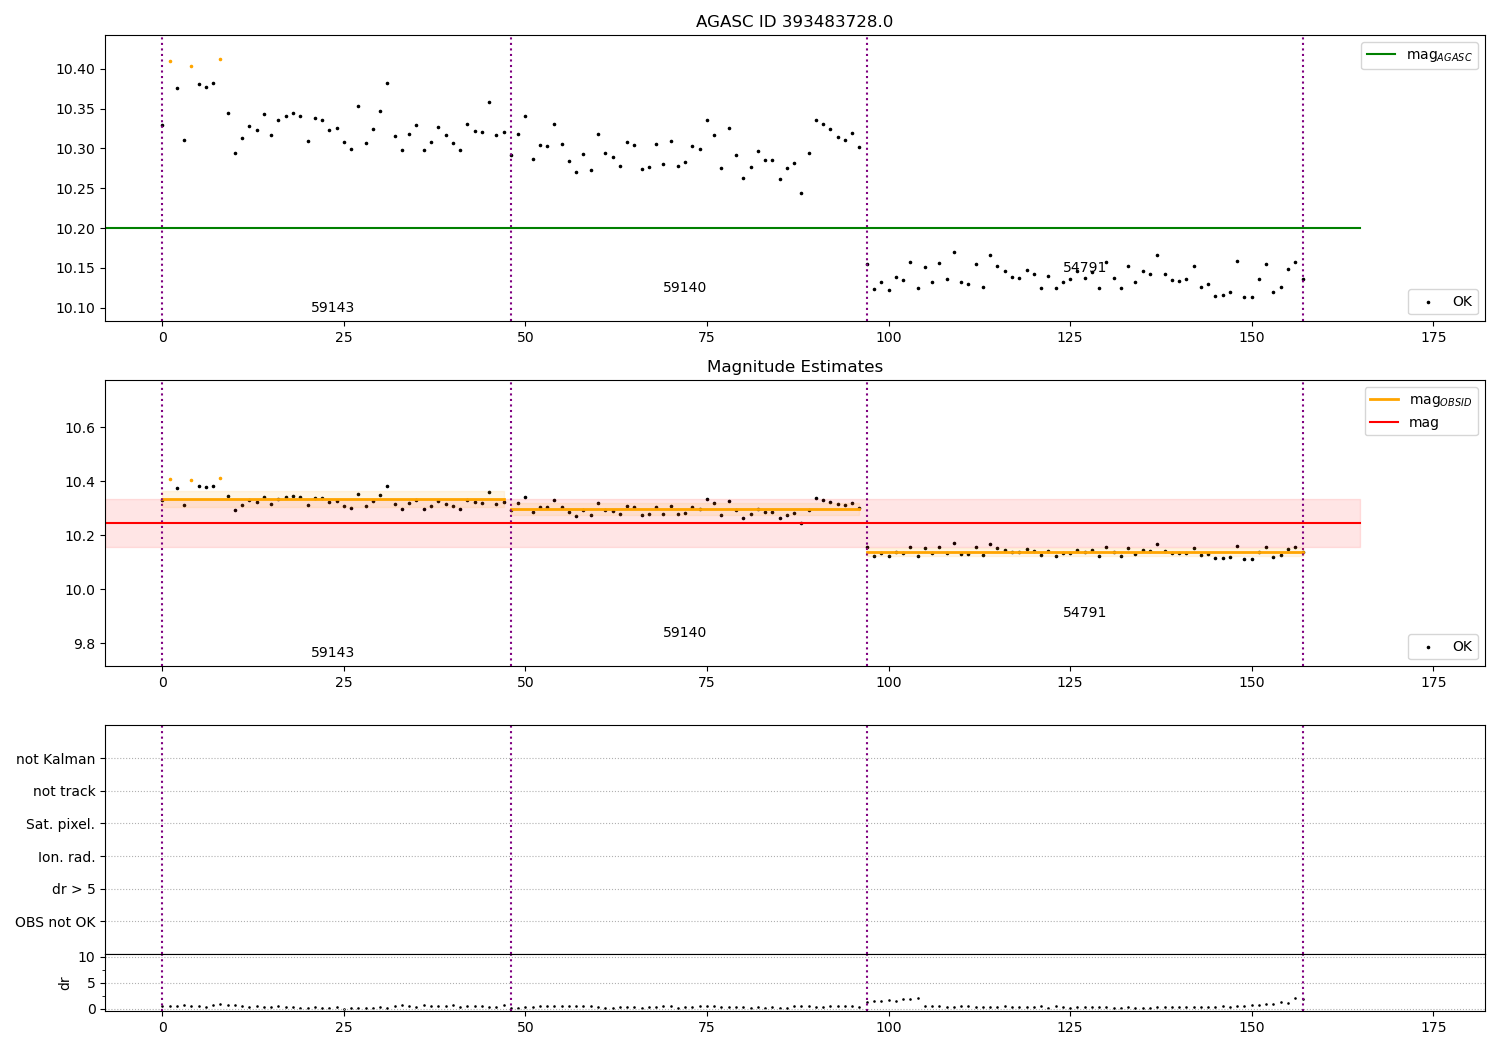Click the red horizontal mag line in middle plot
Image resolution: width=1500 pixels, height=1050 pixels.
732,523
